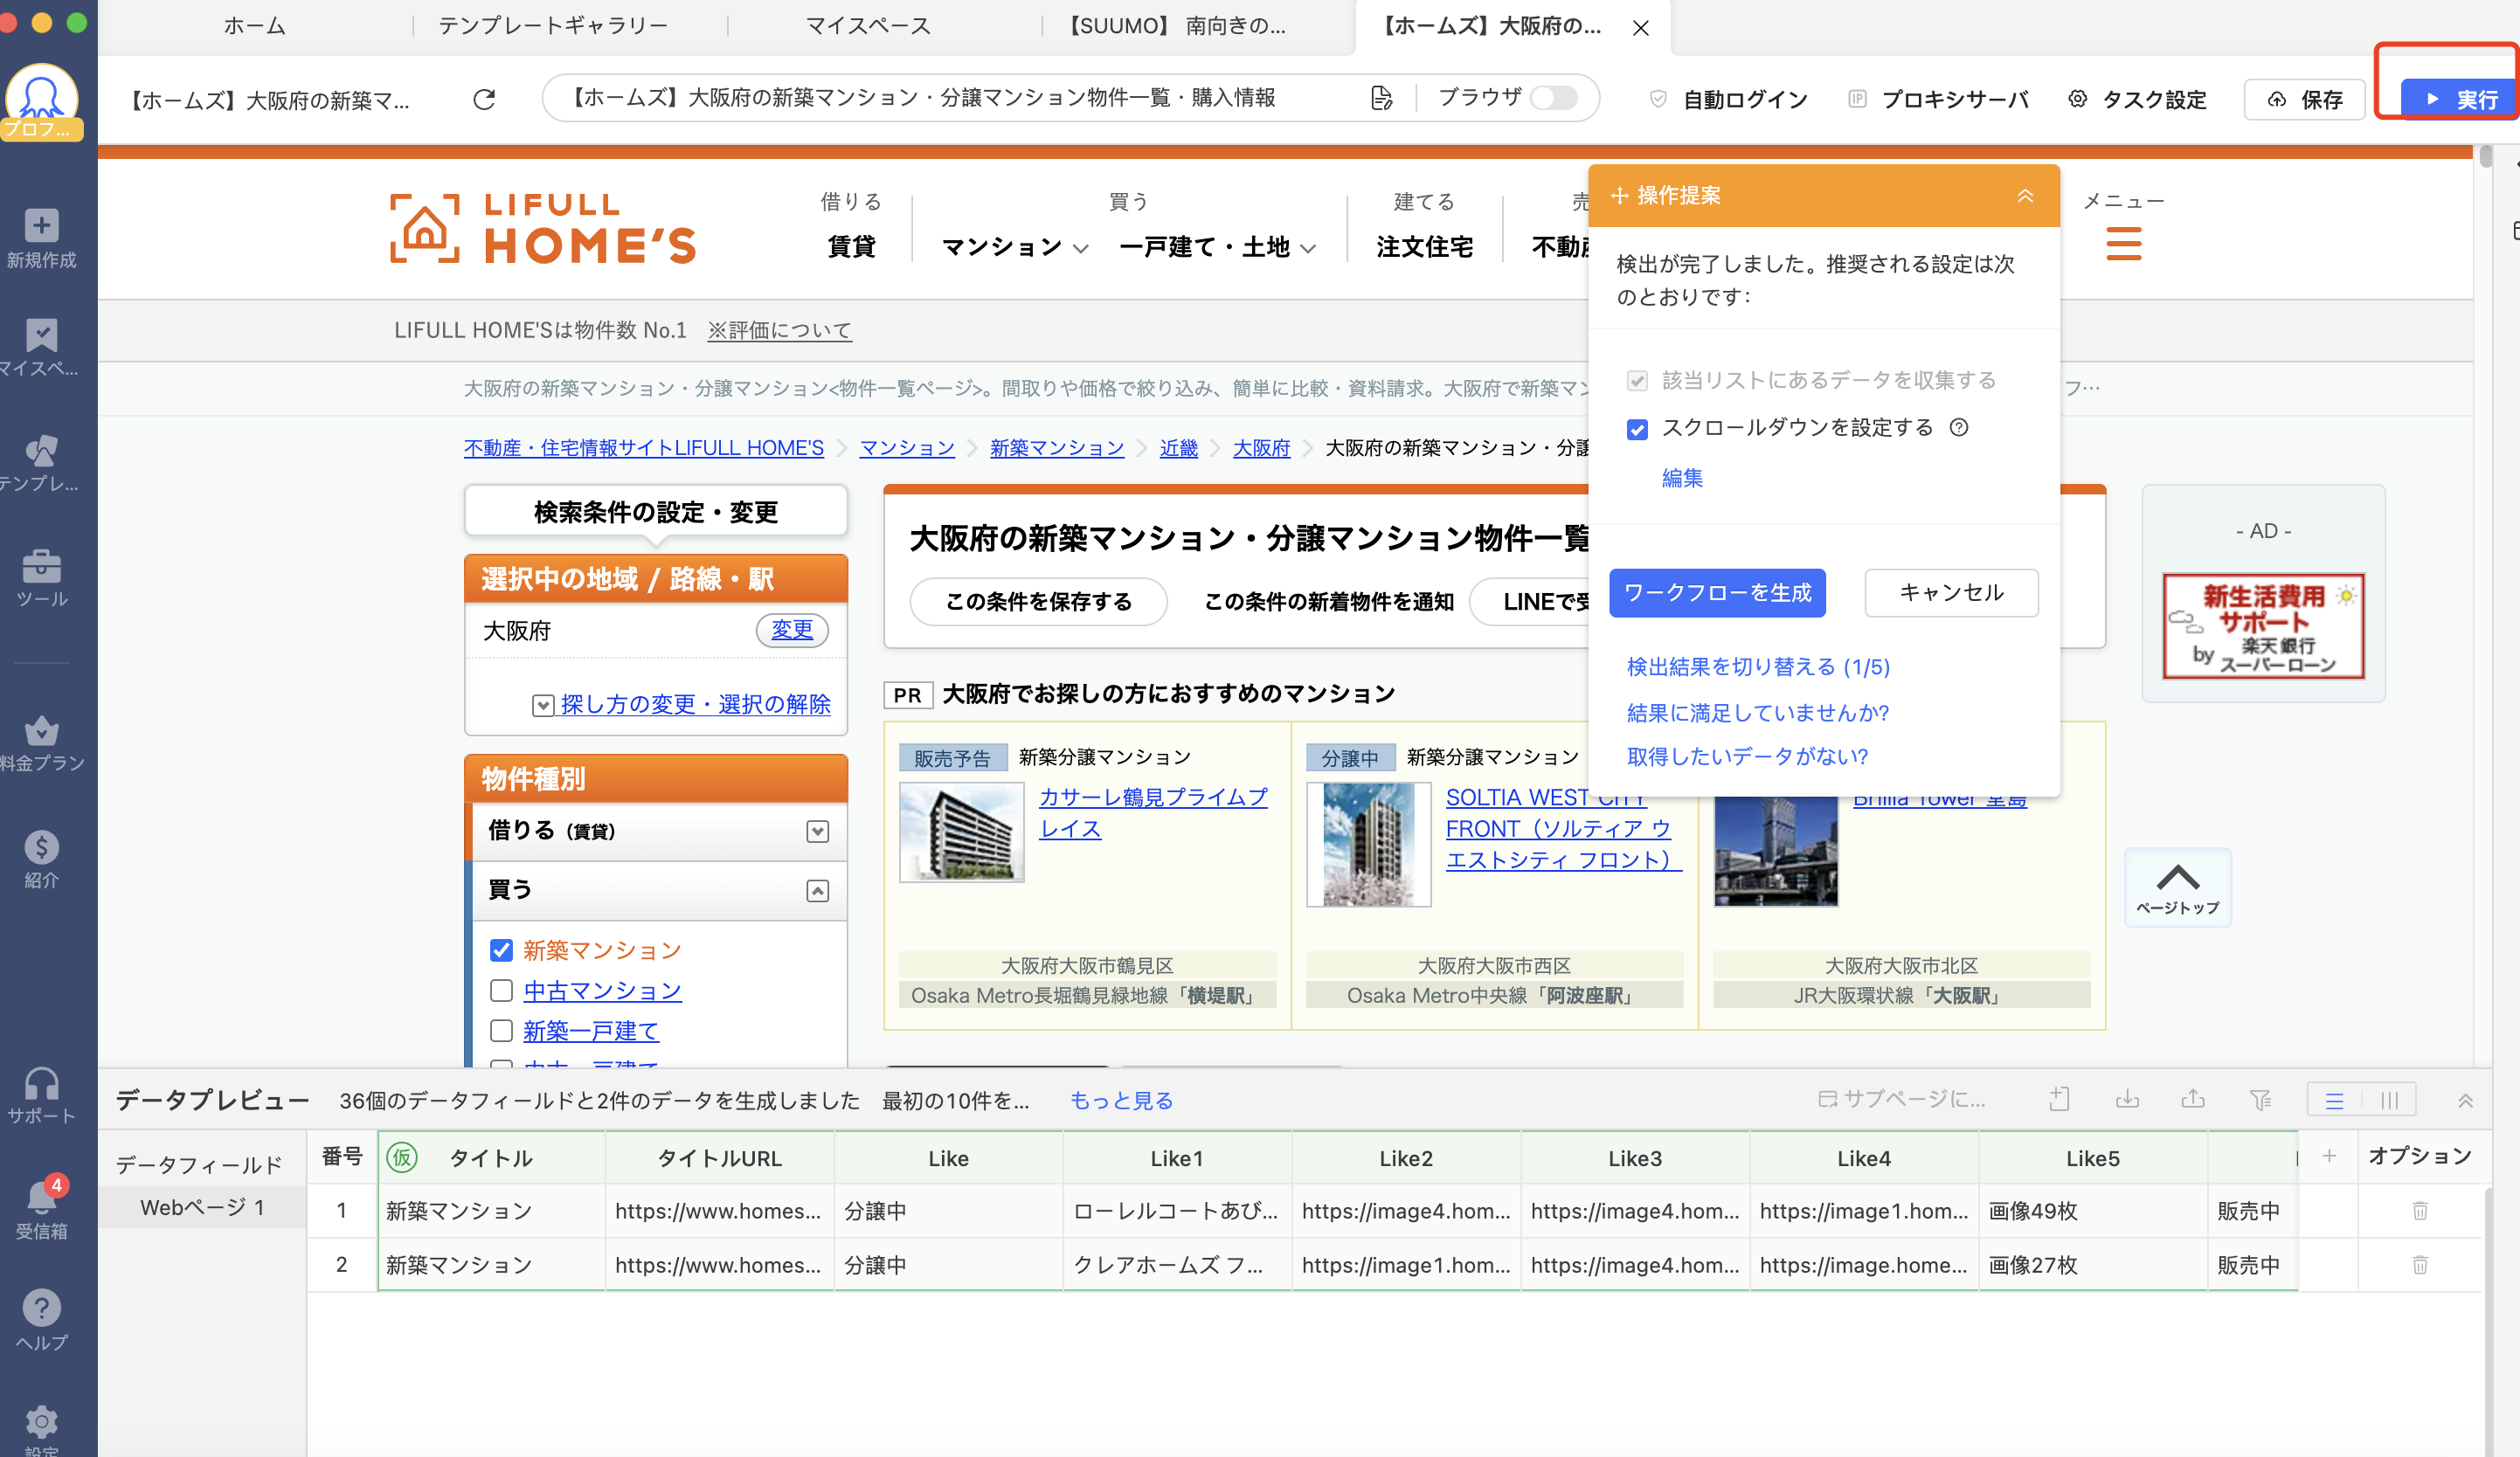Open the hamburger メニュー icon
The height and width of the screenshot is (1457, 2520).
coord(2123,243)
